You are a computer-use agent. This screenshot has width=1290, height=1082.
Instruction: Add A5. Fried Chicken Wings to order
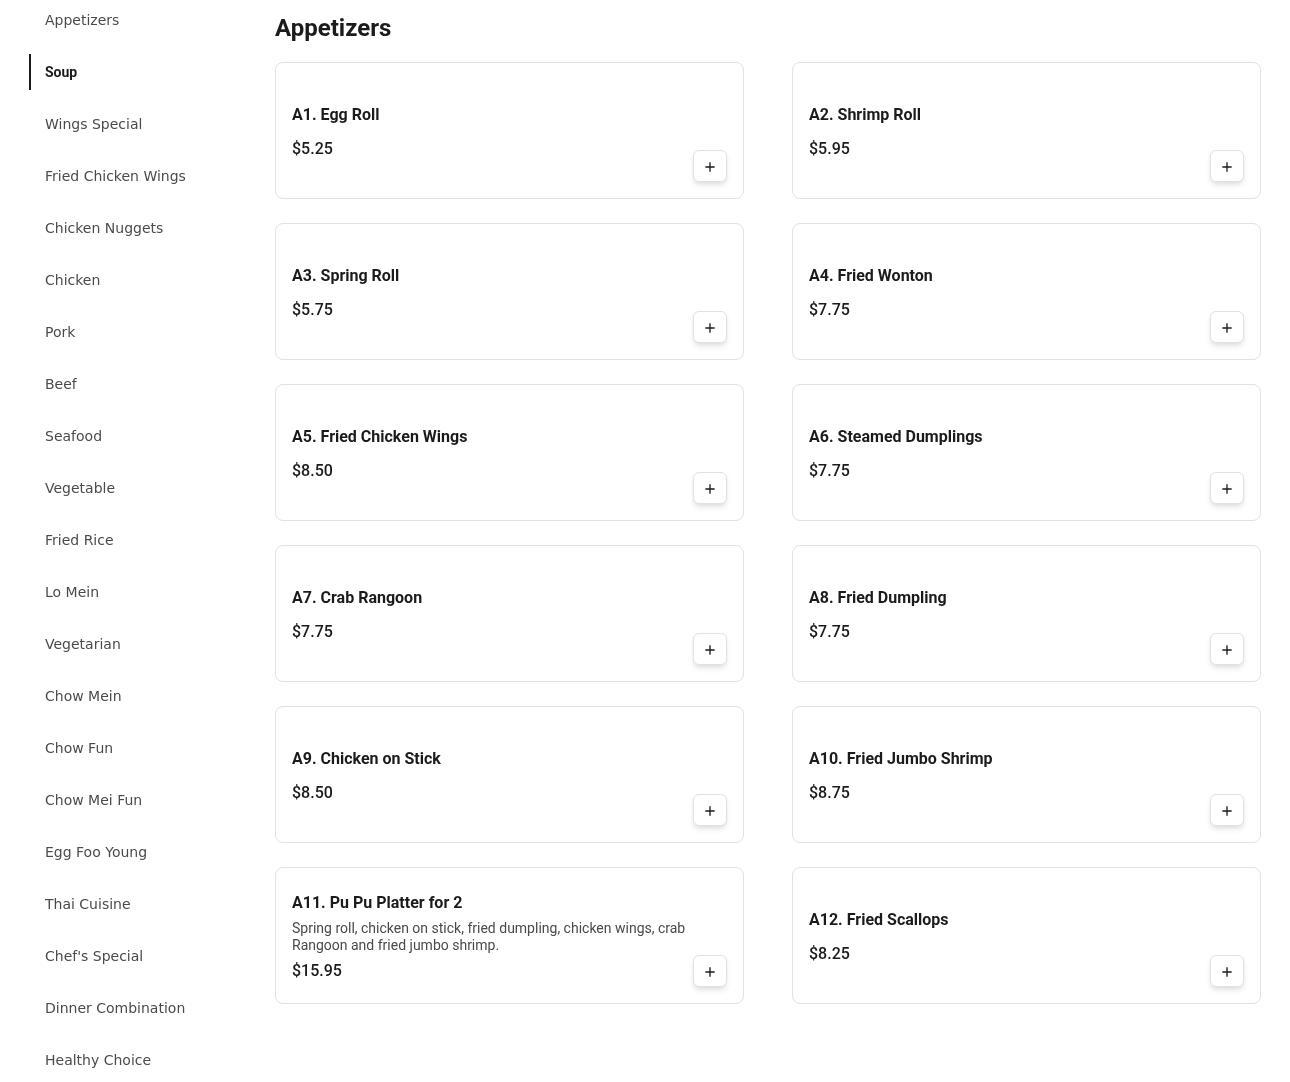[710, 489]
